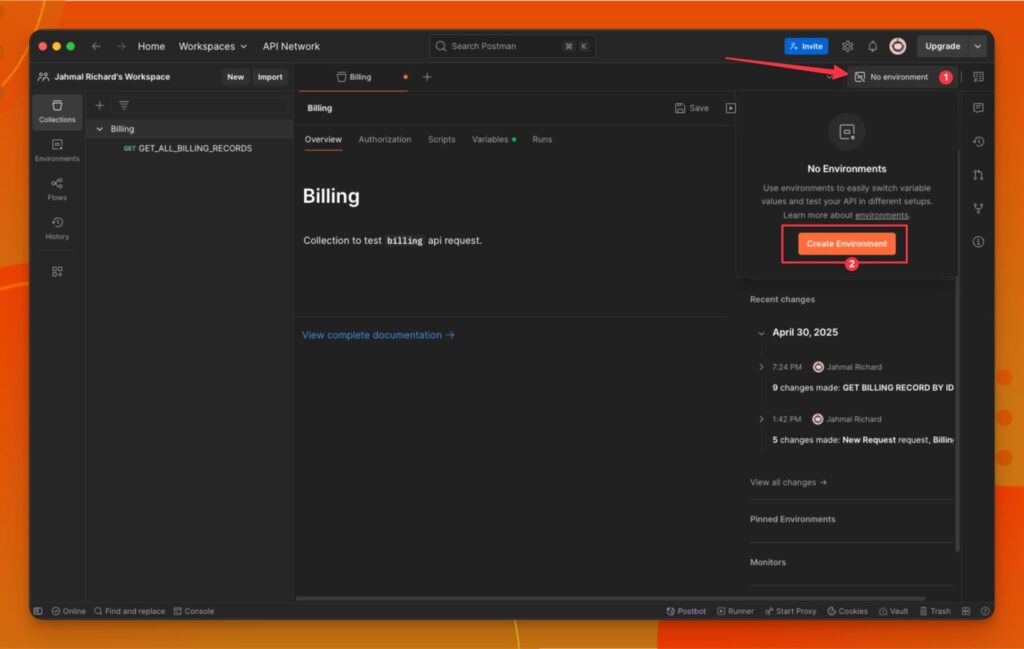Open the forks icon in the right sidebar
The height and width of the screenshot is (649, 1024).
pos(978,208)
